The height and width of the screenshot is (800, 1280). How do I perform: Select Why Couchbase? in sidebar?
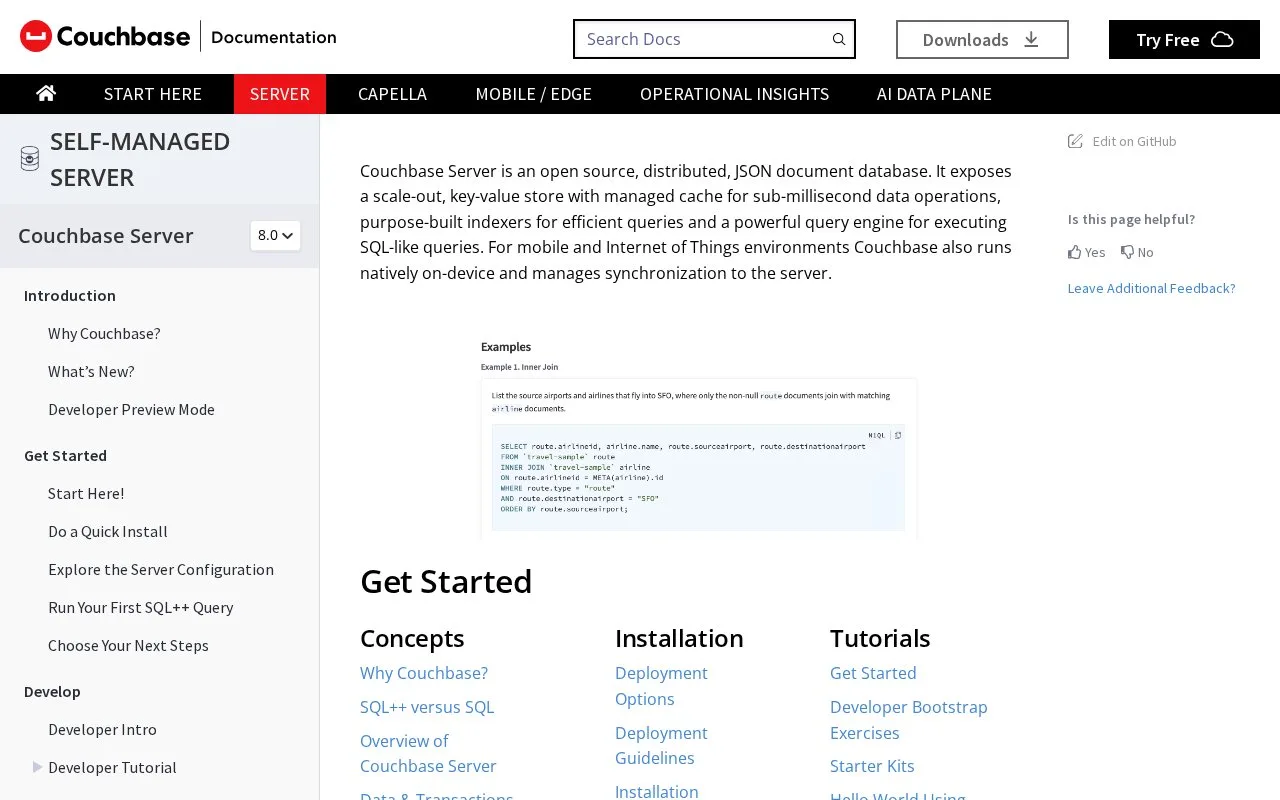tap(104, 333)
